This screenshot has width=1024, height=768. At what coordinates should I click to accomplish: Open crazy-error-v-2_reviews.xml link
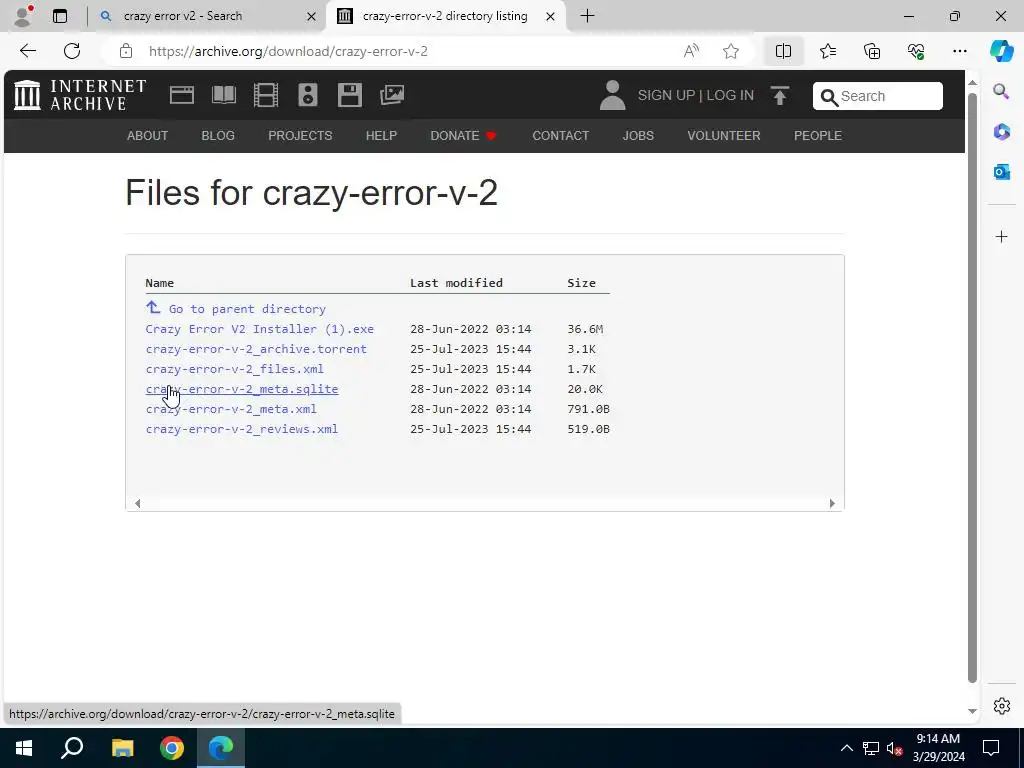(242, 429)
